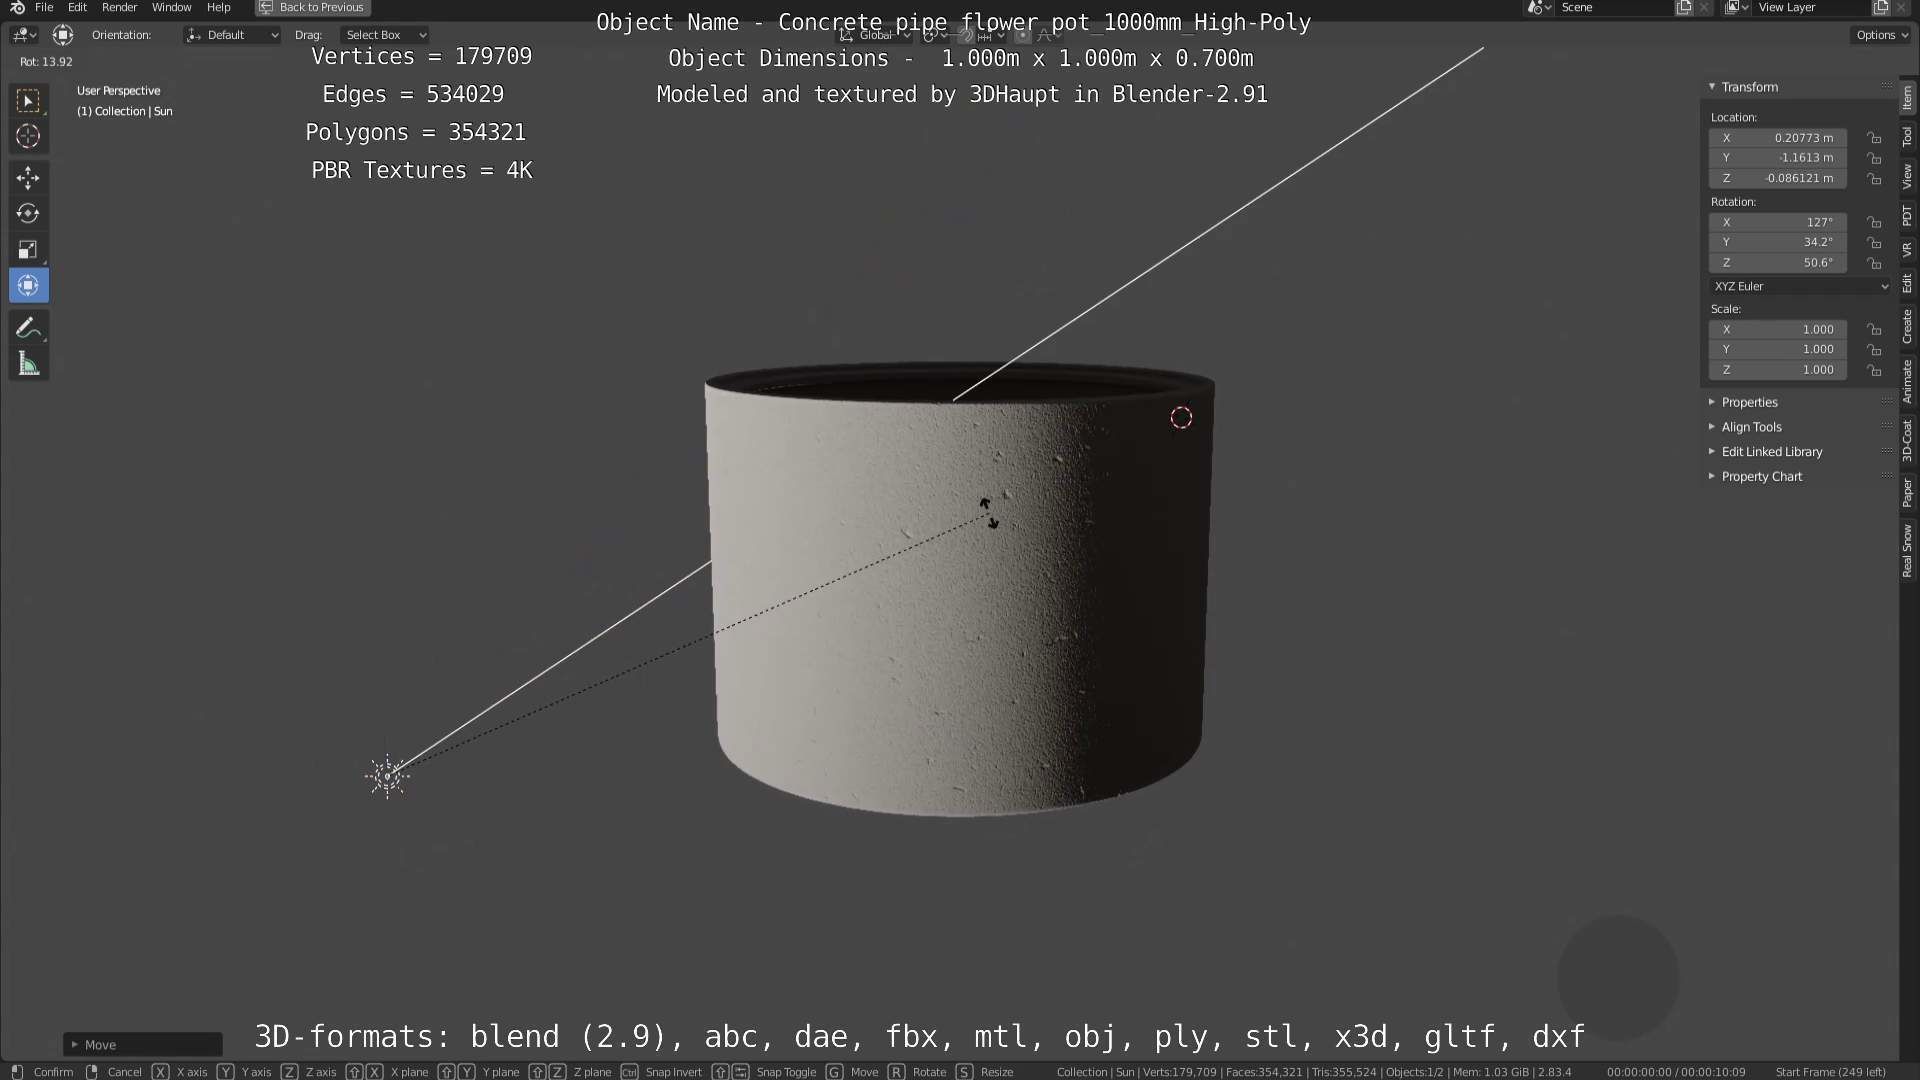Switch to the Animate sidebar tab

point(1908,381)
